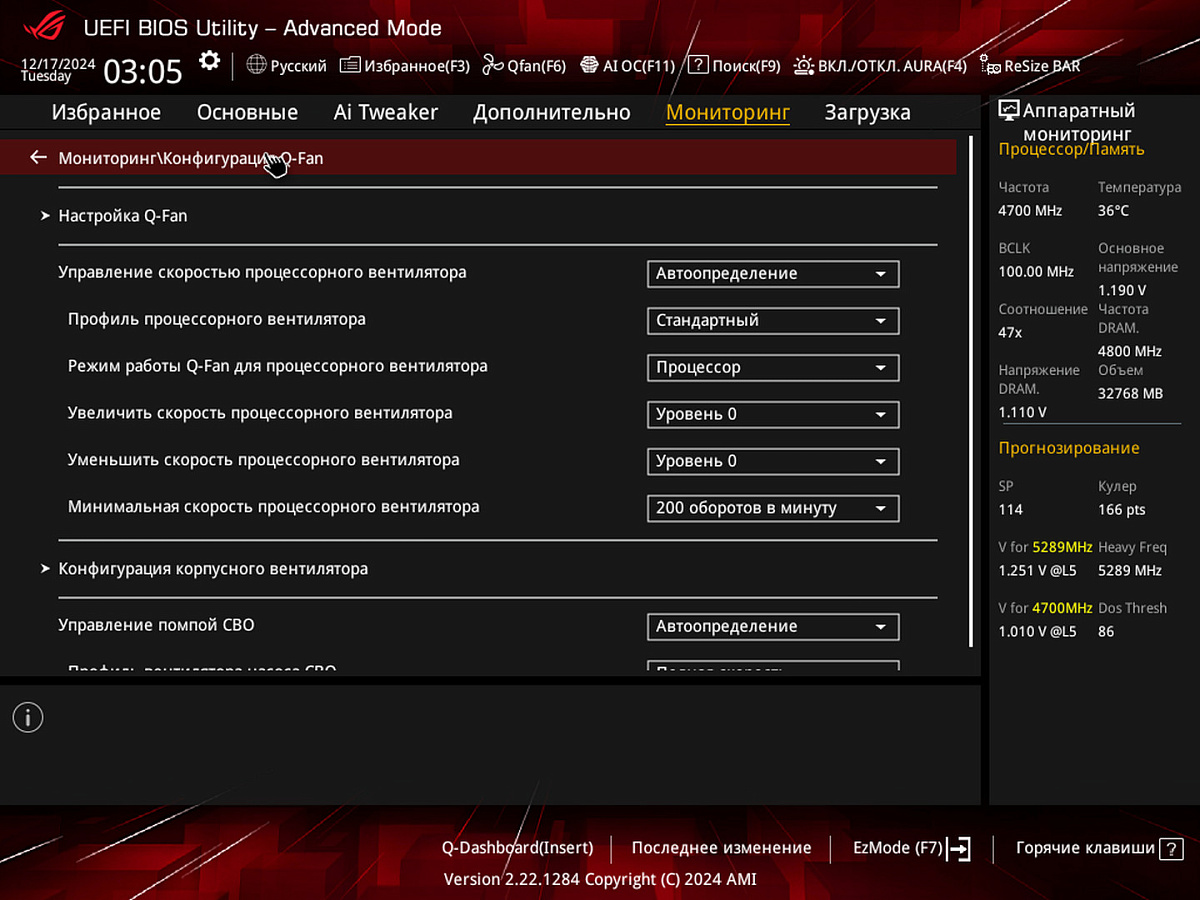This screenshot has width=1200, height=900.
Task: Open Профиль процессорного вентилятора dropdown
Action: (773, 321)
